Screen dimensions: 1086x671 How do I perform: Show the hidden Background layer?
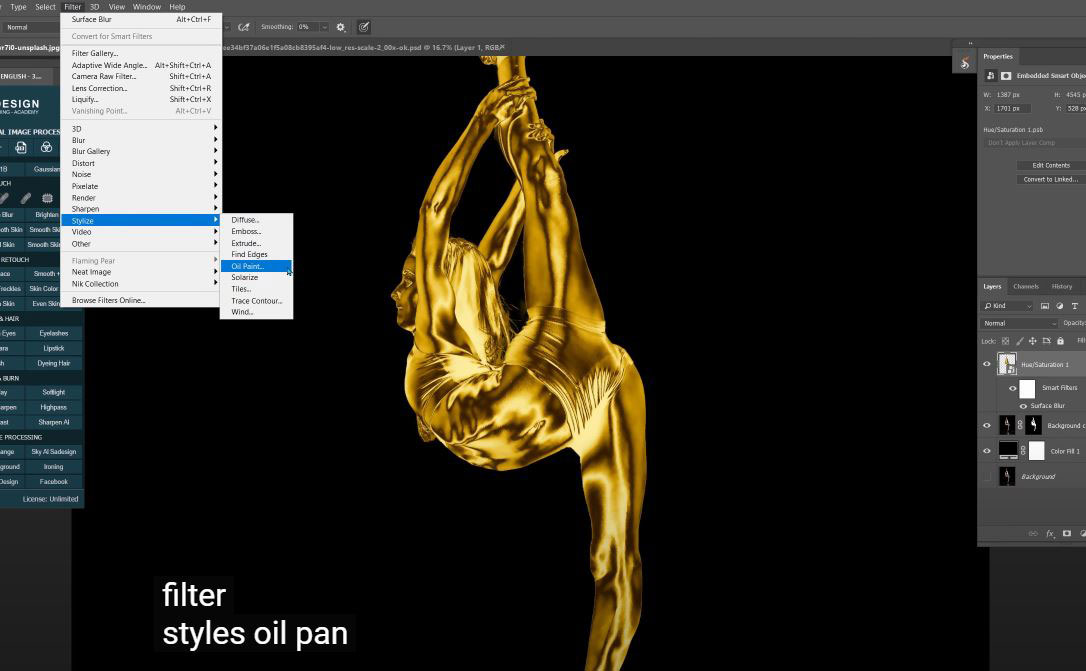tap(987, 476)
